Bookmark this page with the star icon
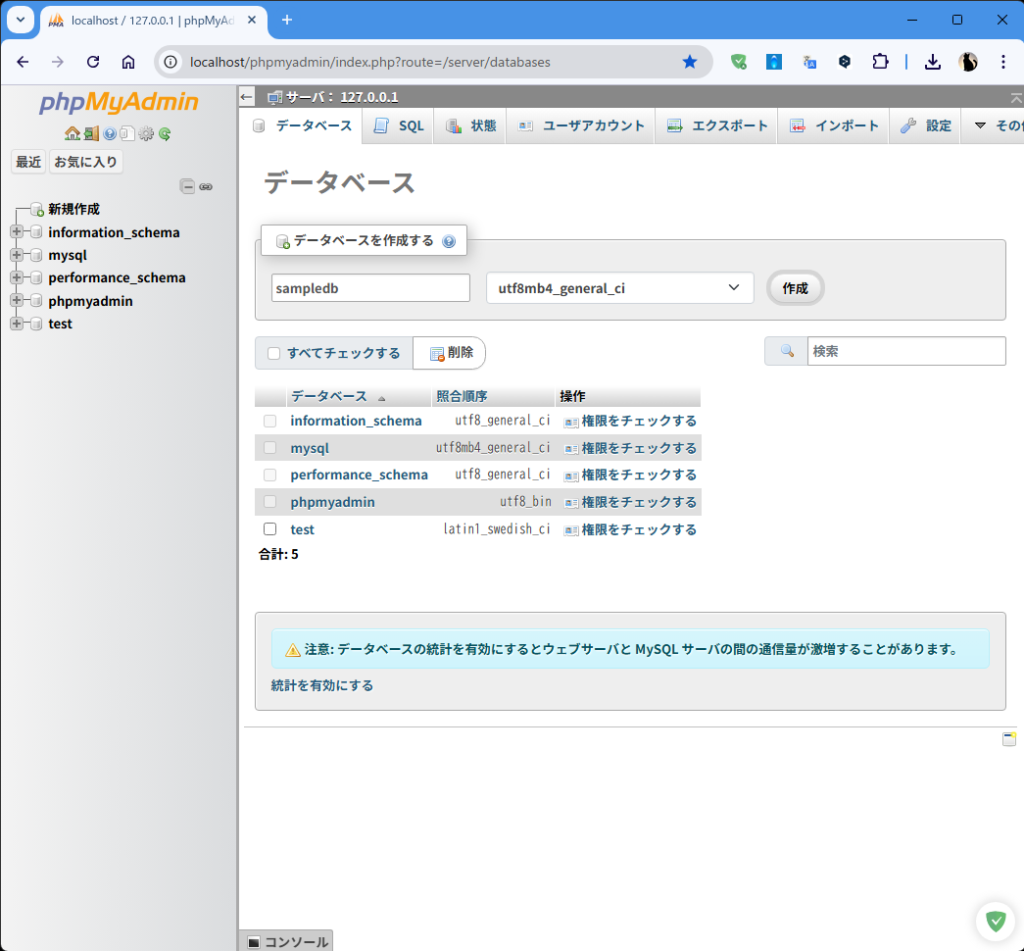 coord(689,62)
